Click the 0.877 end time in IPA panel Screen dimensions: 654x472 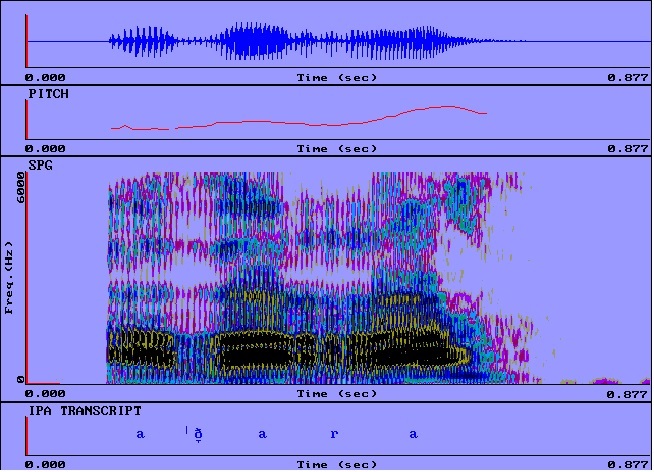(x=628, y=465)
